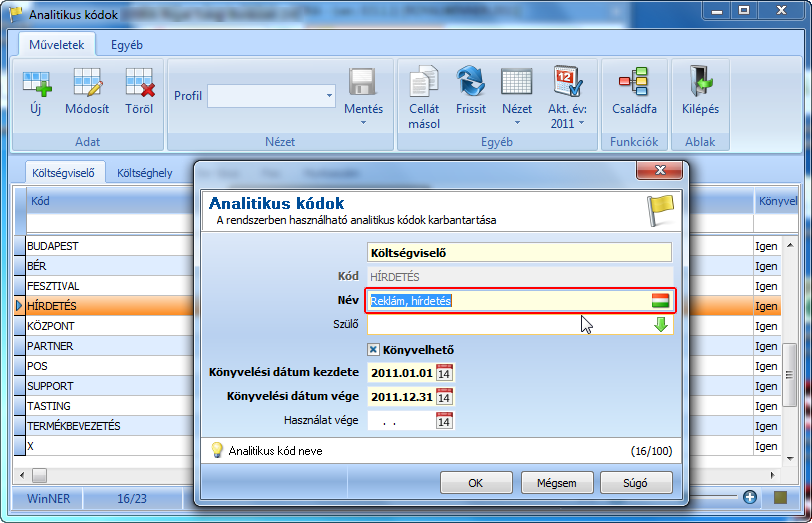This screenshot has width=812, height=523.
Task: Click the green arrow in Szülő field
Action: click(661, 325)
